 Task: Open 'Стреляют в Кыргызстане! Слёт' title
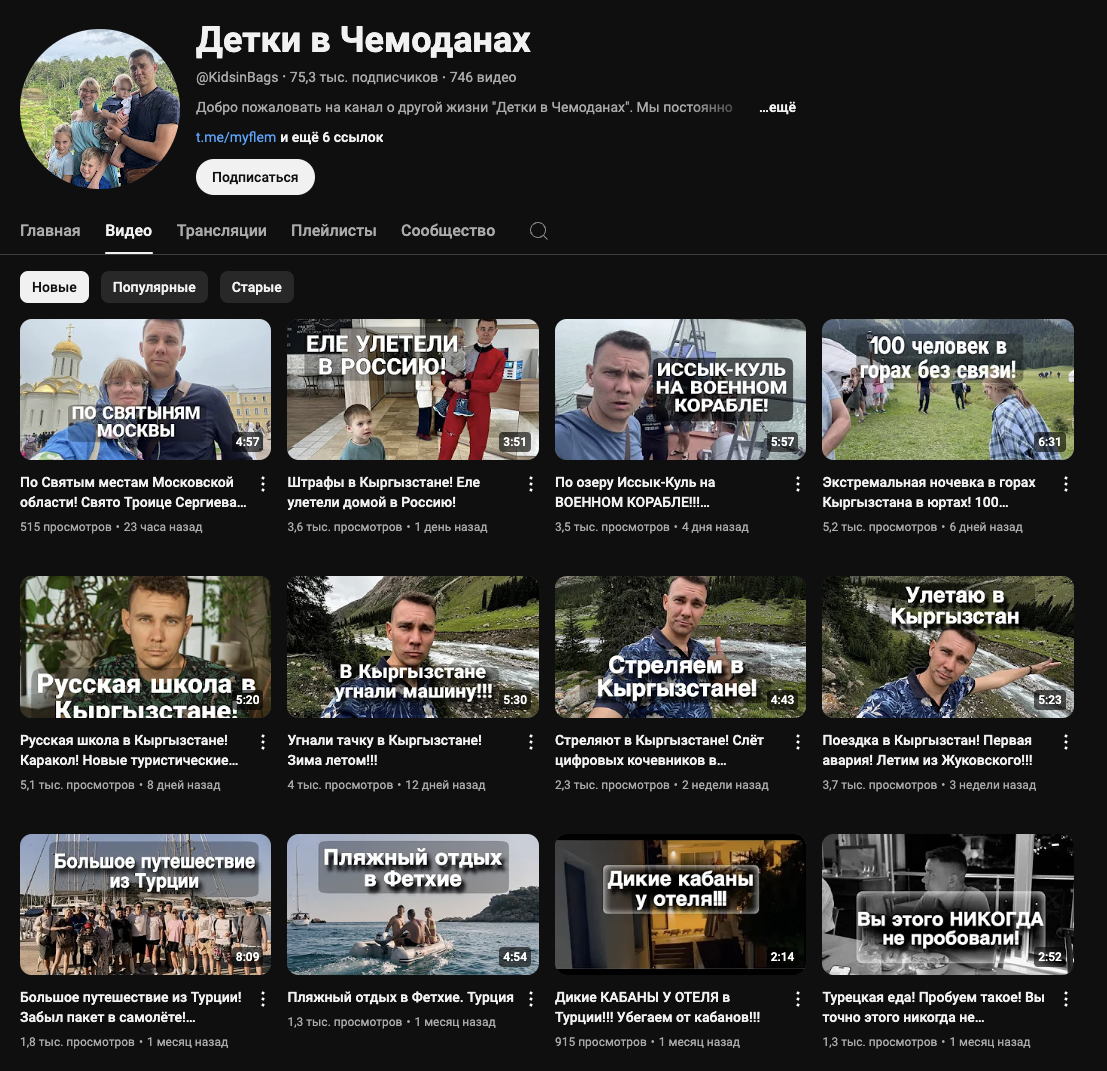click(659, 750)
